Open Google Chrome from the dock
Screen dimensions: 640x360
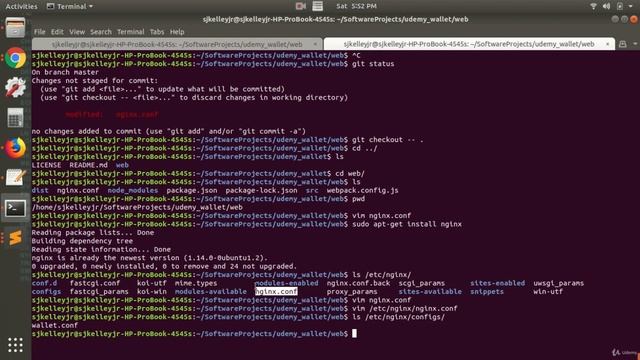(x=16, y=58)
